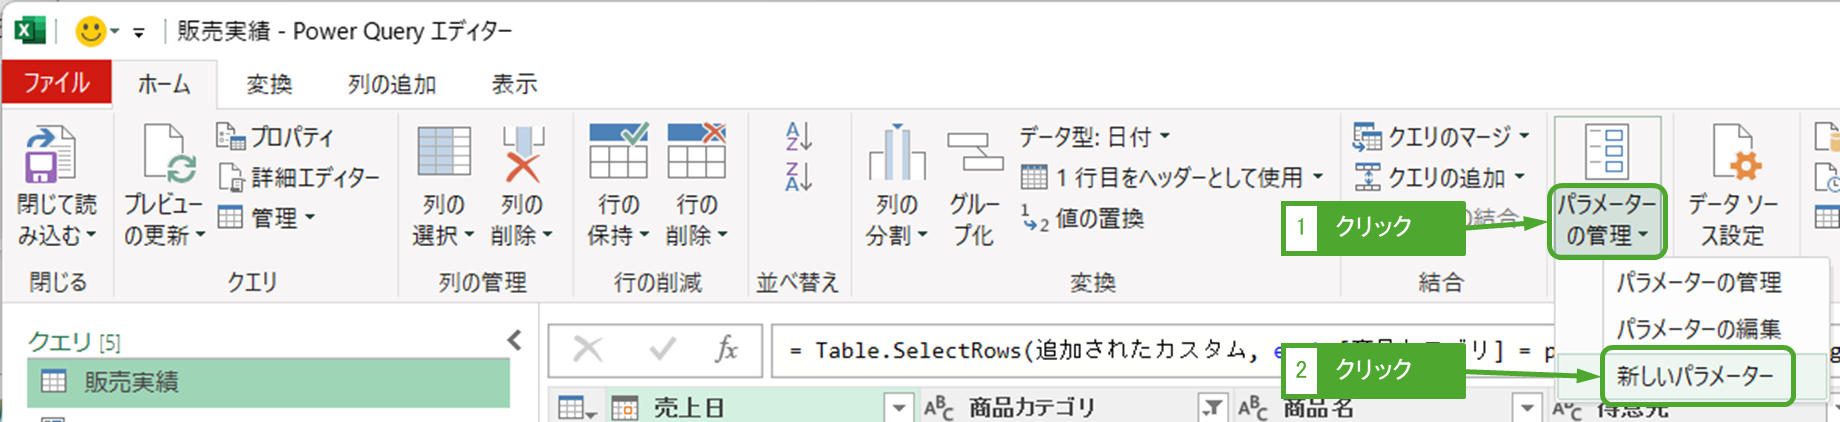1840x422 pixels.
Task: Select New Parameter (新しいパラメーター) menu entry
Action: 1695,376
